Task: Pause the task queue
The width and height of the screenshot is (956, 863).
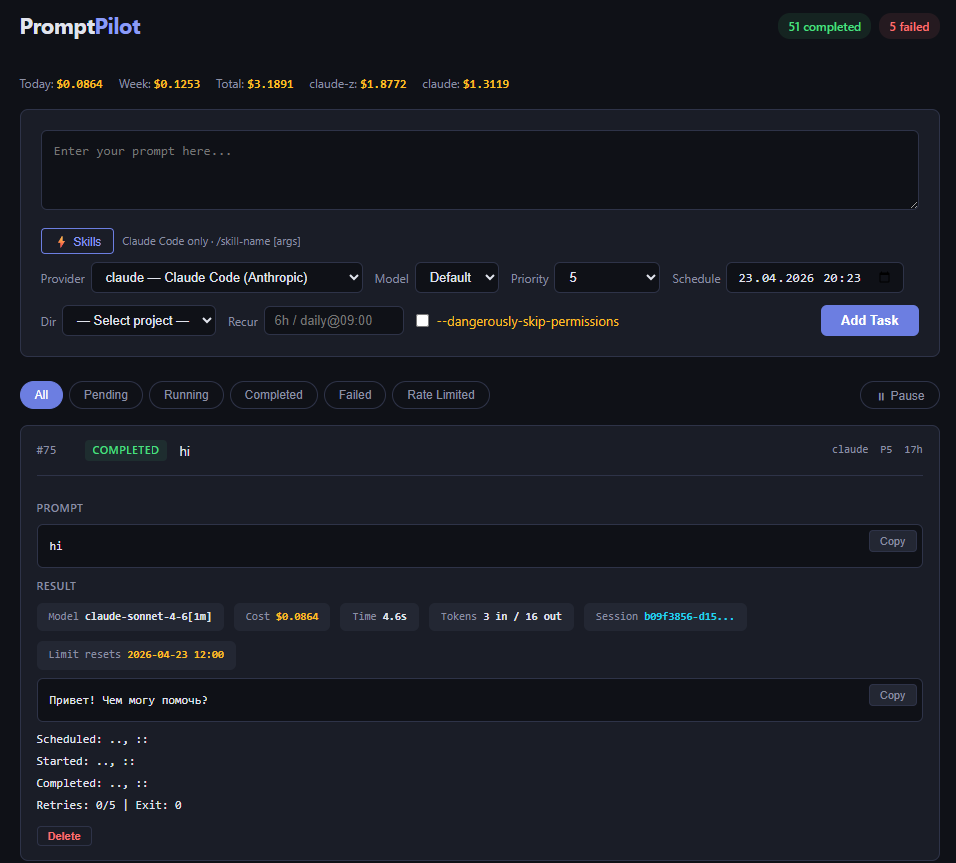Action: tap(899, 395)
